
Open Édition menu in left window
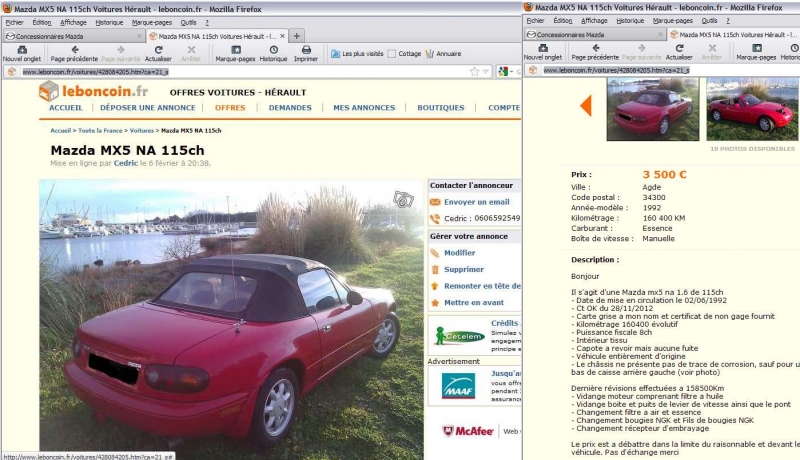point(42,22)
